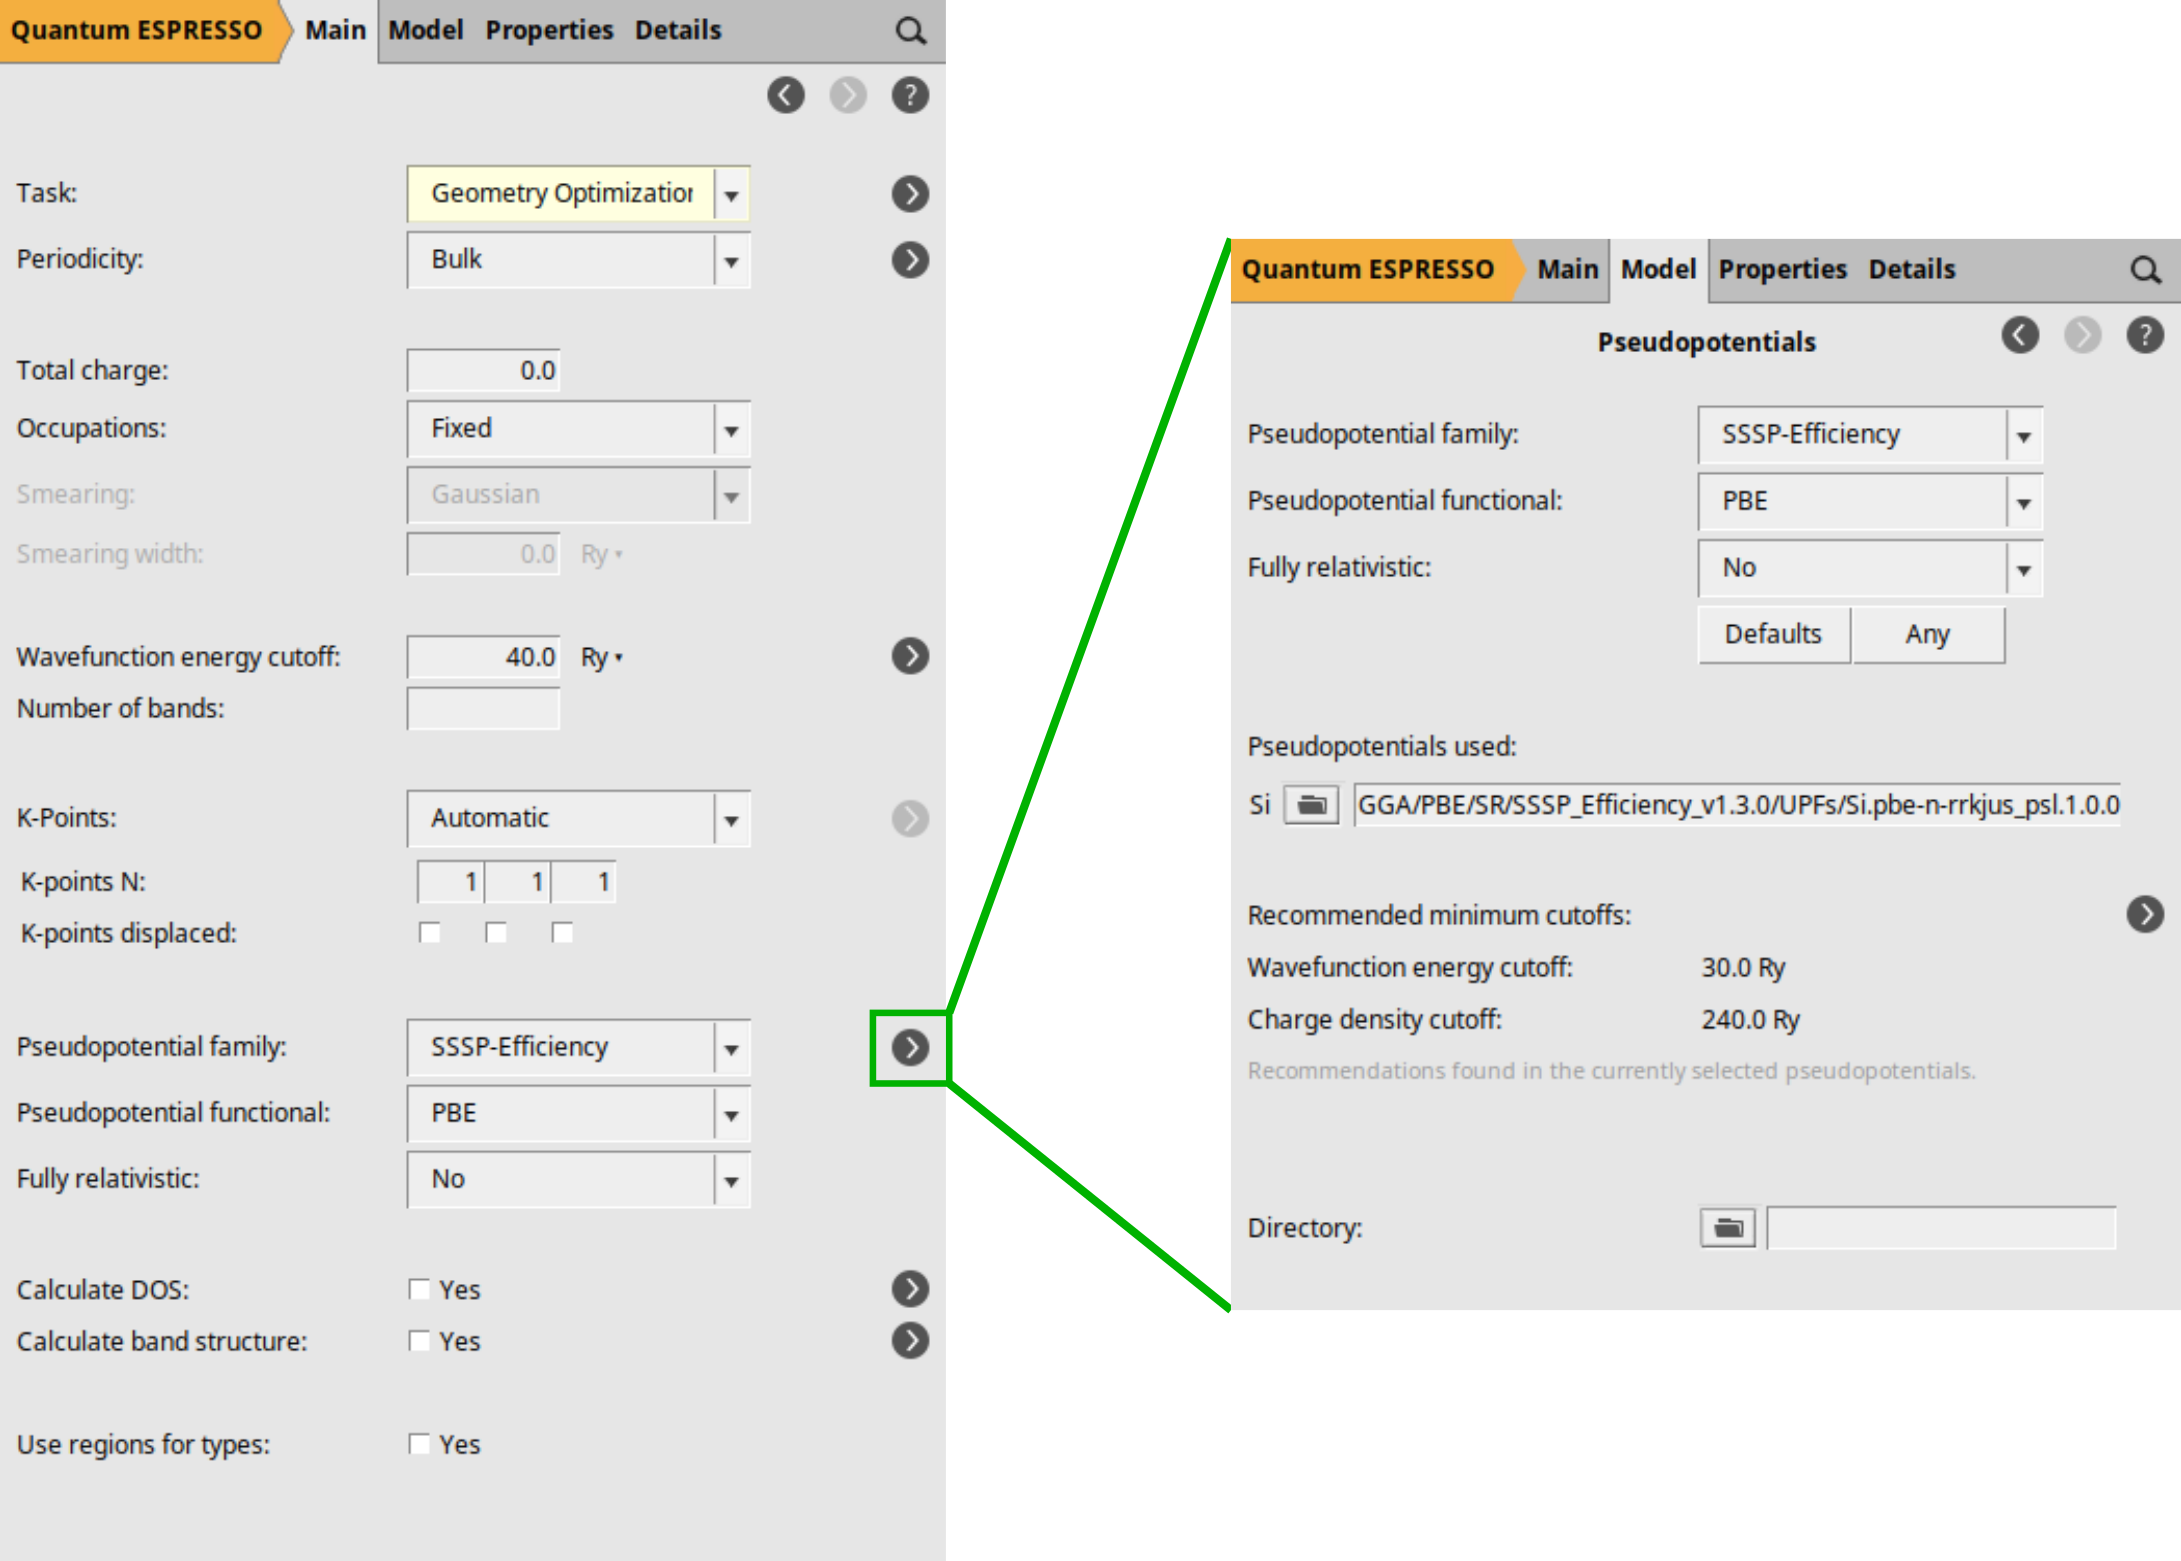Screen dimensions: 2181x1561
Task: Open Details tab in right panel
Action: click(1911, 269)
